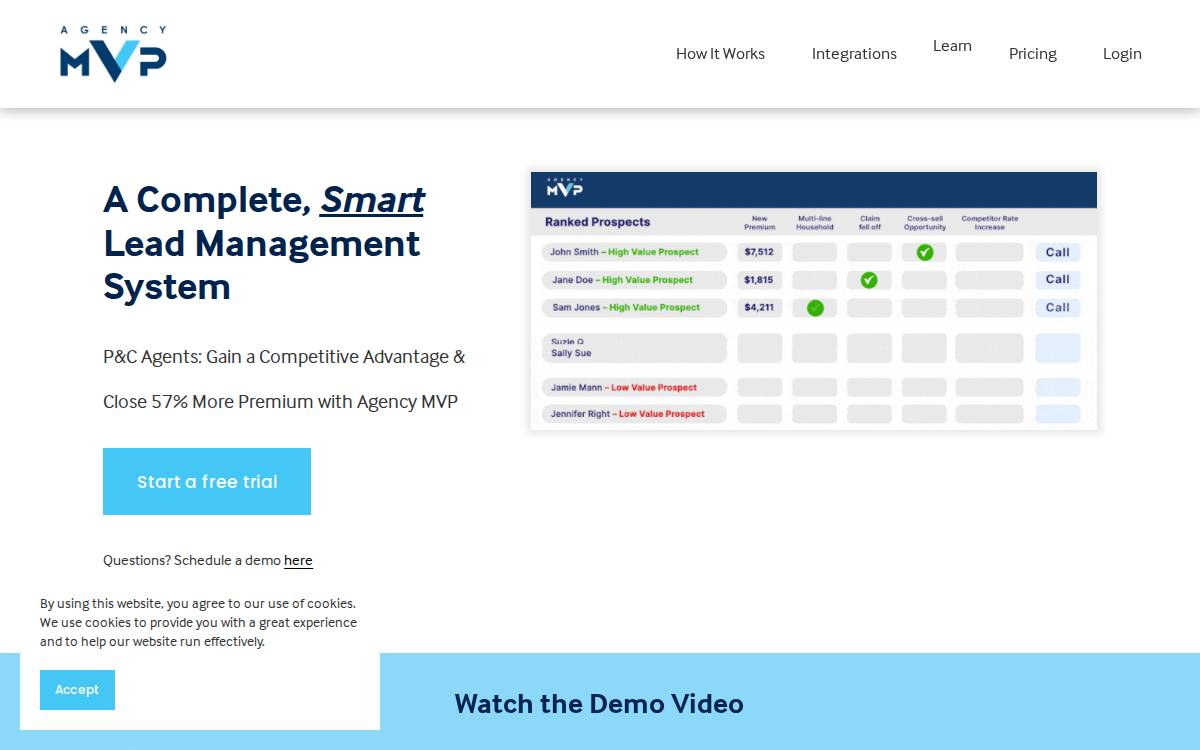Select the 'Questions? Schedule a demo' text
Viewport: 1200px width, 750px height.
(192, 560)
